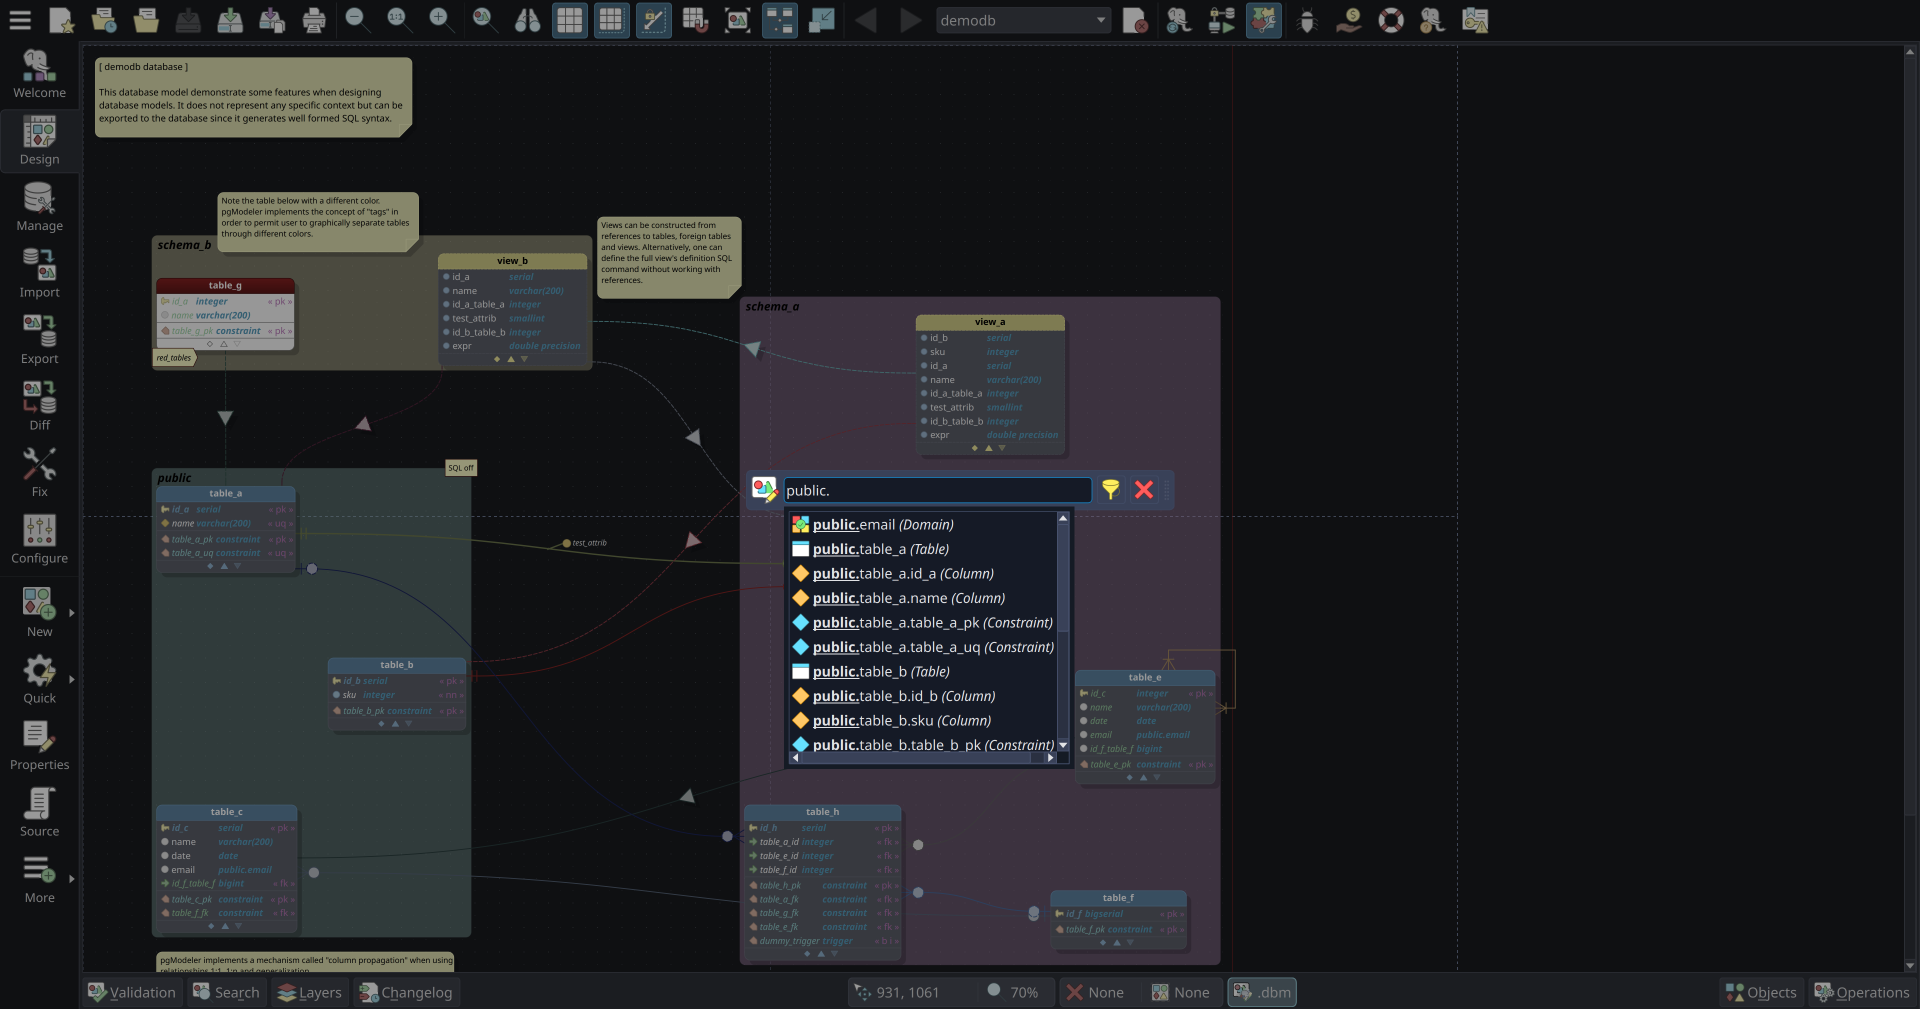Open the Changelog panel at the bottom
1920x1009 pixels.
point(406,992)
